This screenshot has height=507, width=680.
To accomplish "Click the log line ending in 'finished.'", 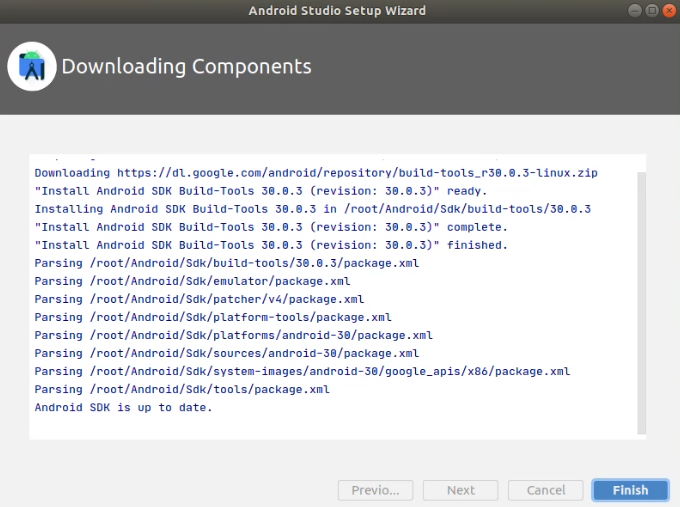I will click(x=271, y=245).
